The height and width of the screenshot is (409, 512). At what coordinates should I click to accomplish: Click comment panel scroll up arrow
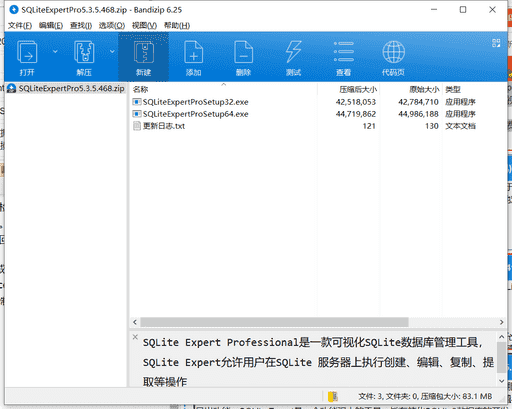[501, 337]
